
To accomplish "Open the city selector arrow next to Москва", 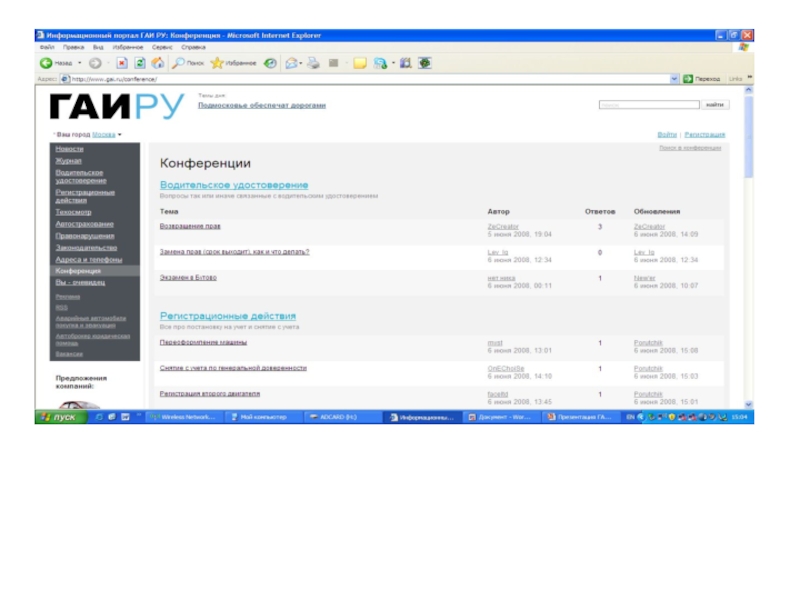I will coord(120,135).
